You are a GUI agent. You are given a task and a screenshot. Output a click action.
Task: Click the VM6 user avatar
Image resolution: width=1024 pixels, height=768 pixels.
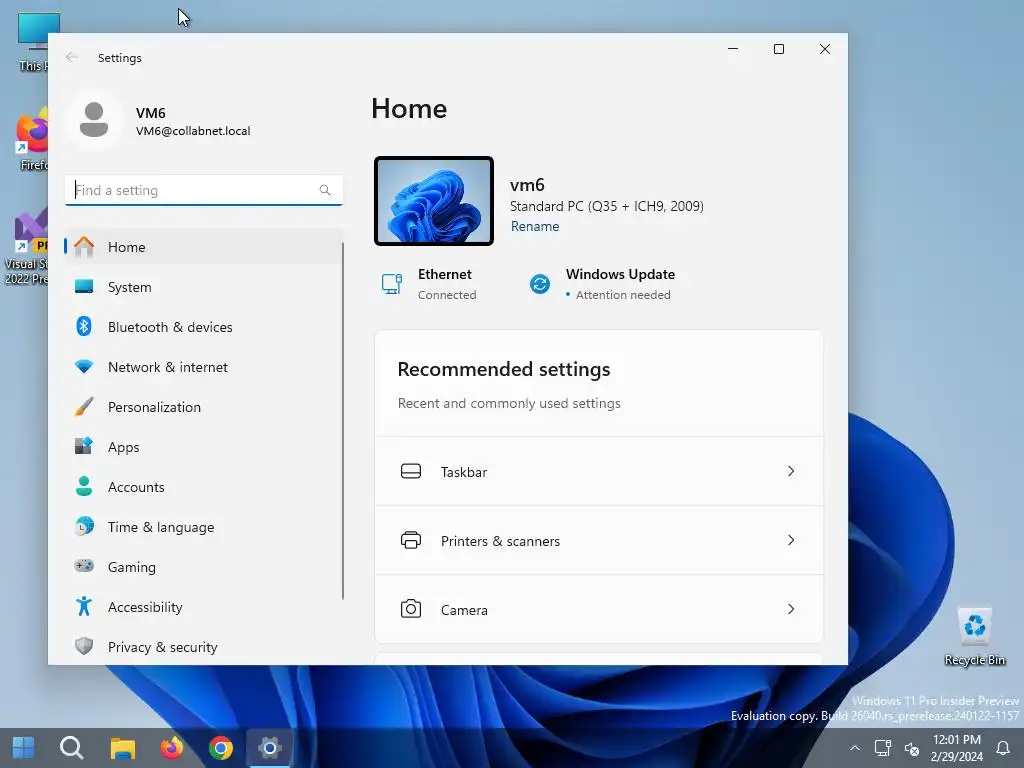(x=94, y=120)
